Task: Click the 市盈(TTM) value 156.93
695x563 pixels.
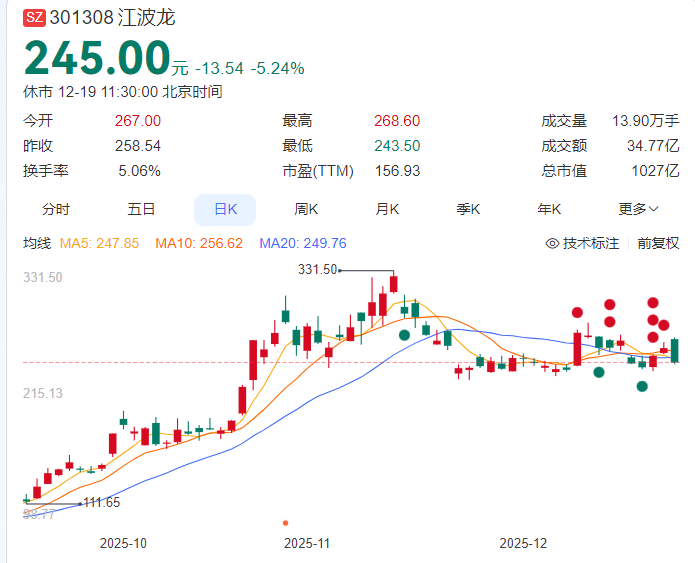Action: point(397,171)
